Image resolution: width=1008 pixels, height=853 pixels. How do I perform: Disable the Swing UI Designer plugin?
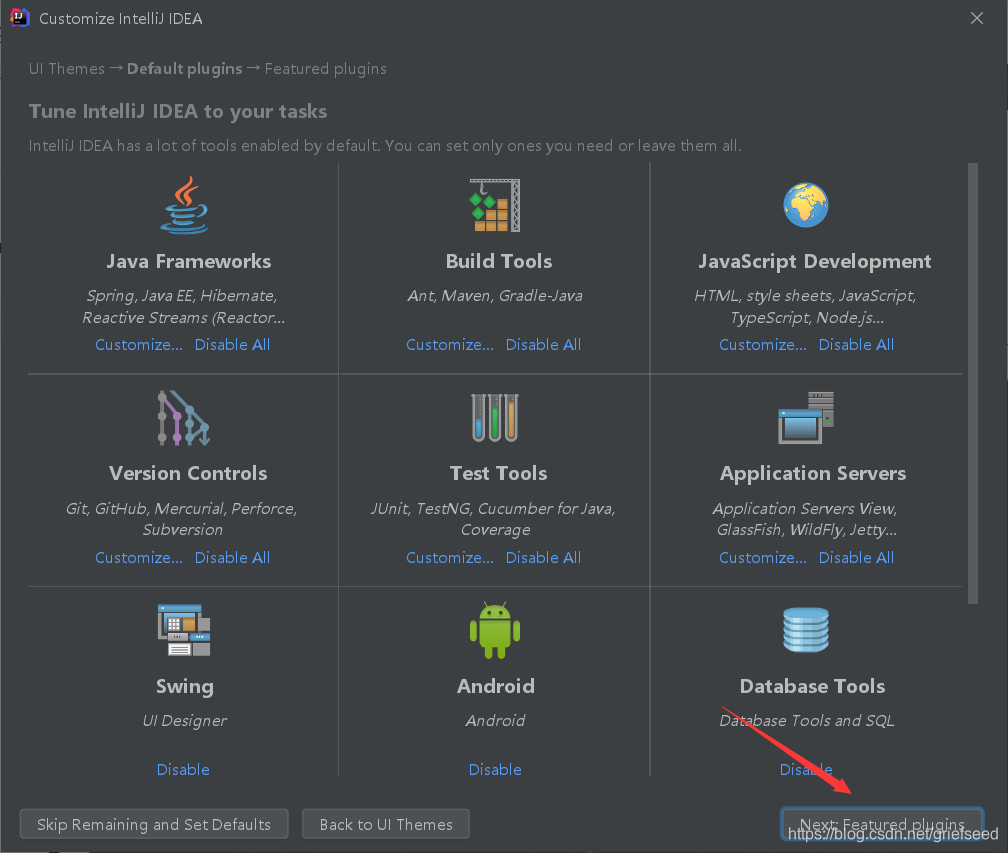pyautogui.click(x=183, y=769)
